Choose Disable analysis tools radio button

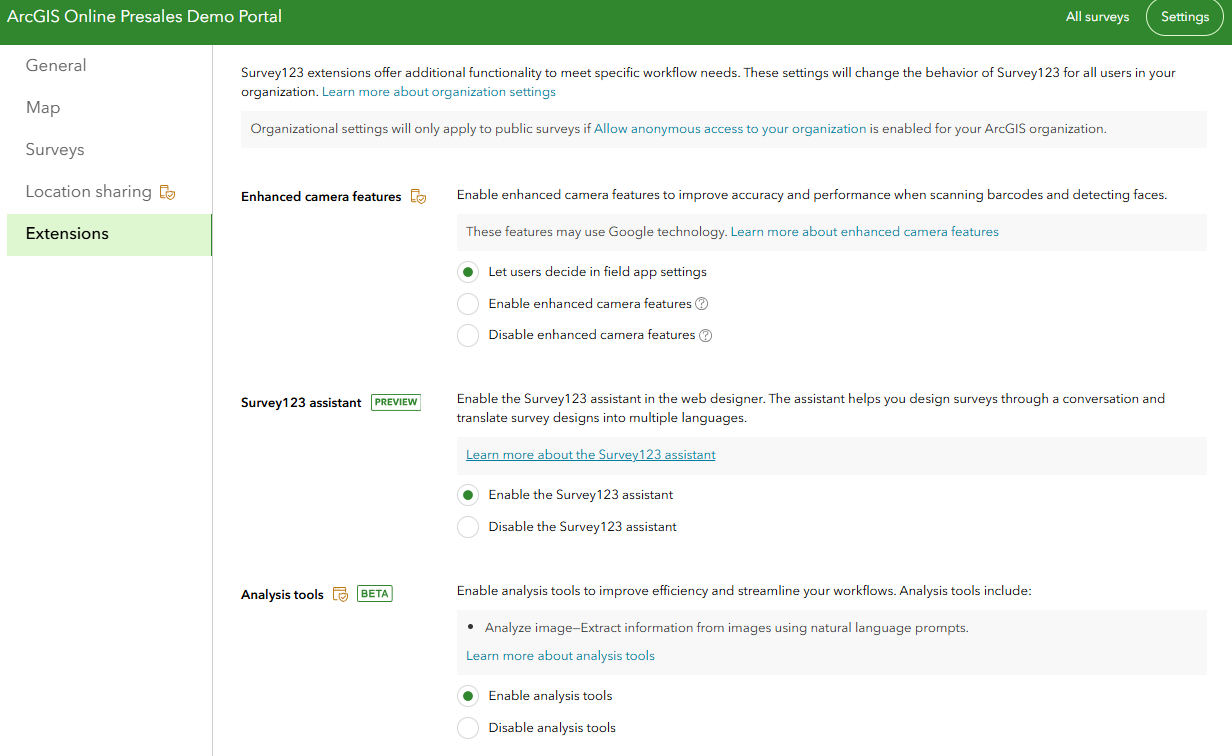coord(467,728)
